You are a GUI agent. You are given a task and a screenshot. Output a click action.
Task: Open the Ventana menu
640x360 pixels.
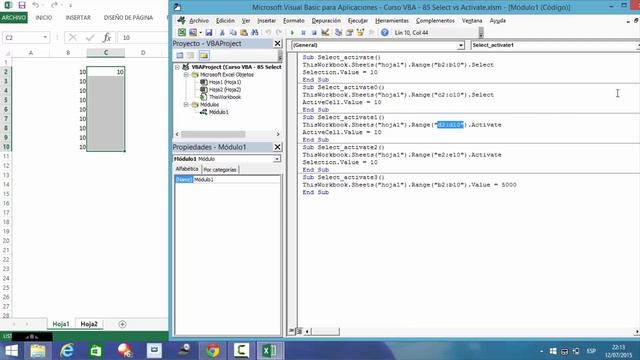click(472, 20)
